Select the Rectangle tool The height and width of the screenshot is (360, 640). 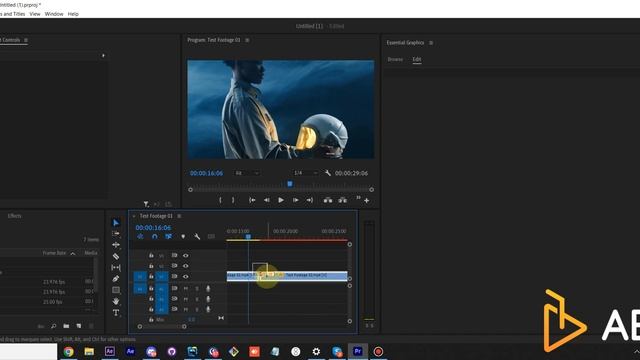pos(116,290)
